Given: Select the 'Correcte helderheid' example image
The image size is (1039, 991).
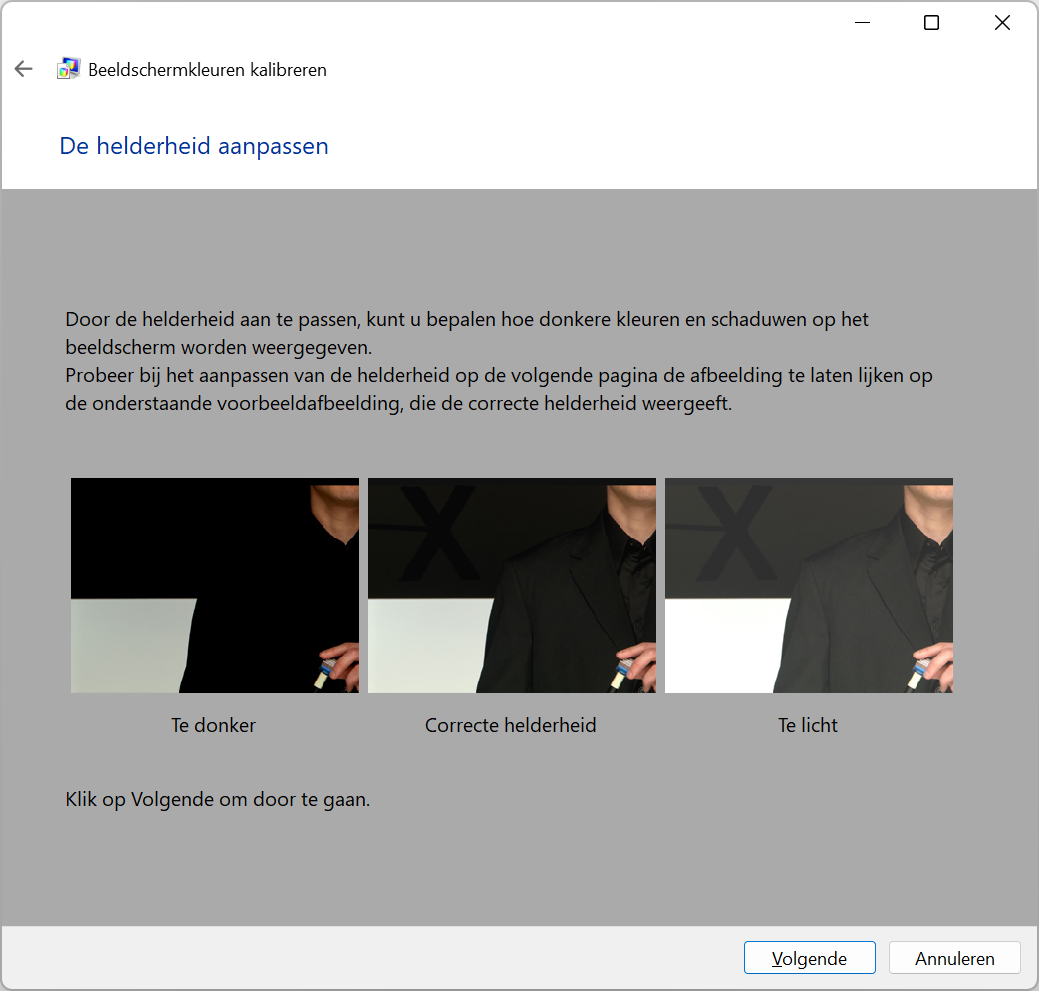Looking at the screenshot, I should (x=511, y=585).
